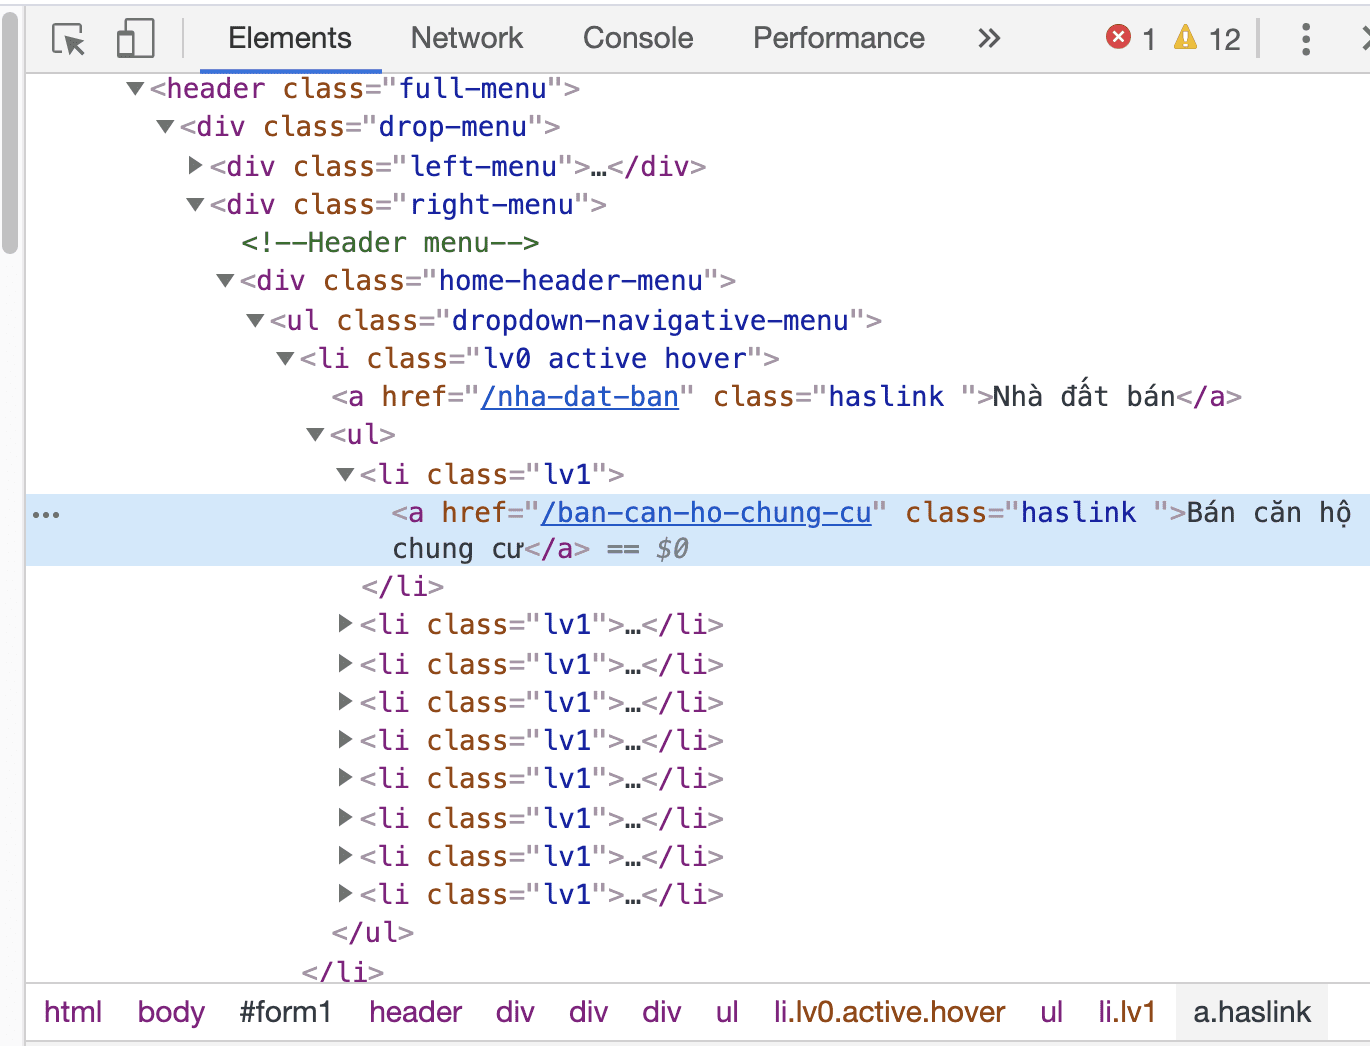Open the Console tab

(637, 38)
